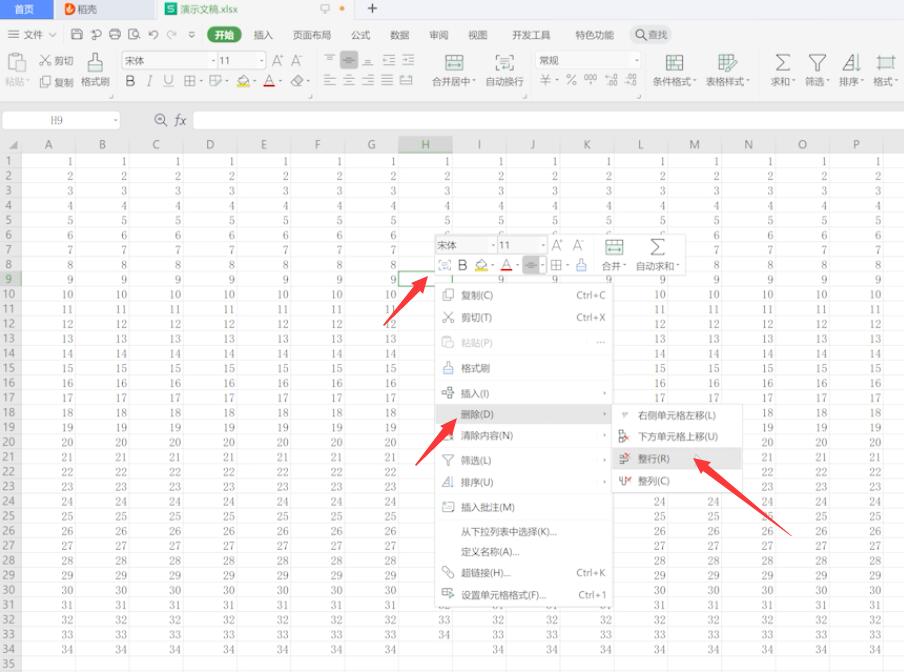Expand 清除内容(N) submenu
Image resolution: width=904 pixels, height=672 pixels.
(x=523, y=435)
